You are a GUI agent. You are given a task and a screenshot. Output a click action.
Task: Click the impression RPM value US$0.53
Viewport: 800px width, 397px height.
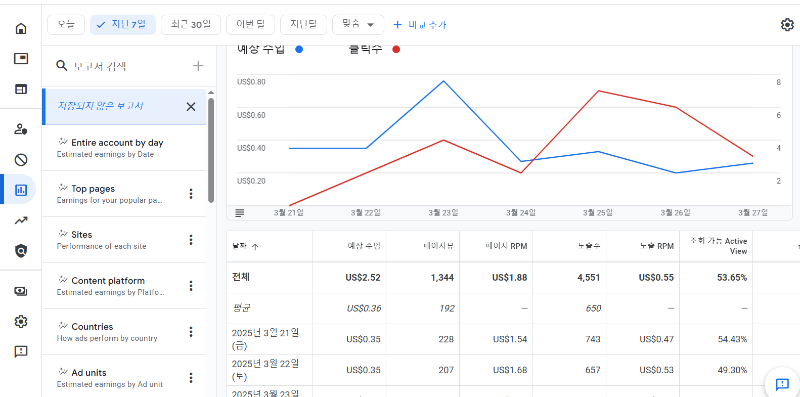pos(657,369)
